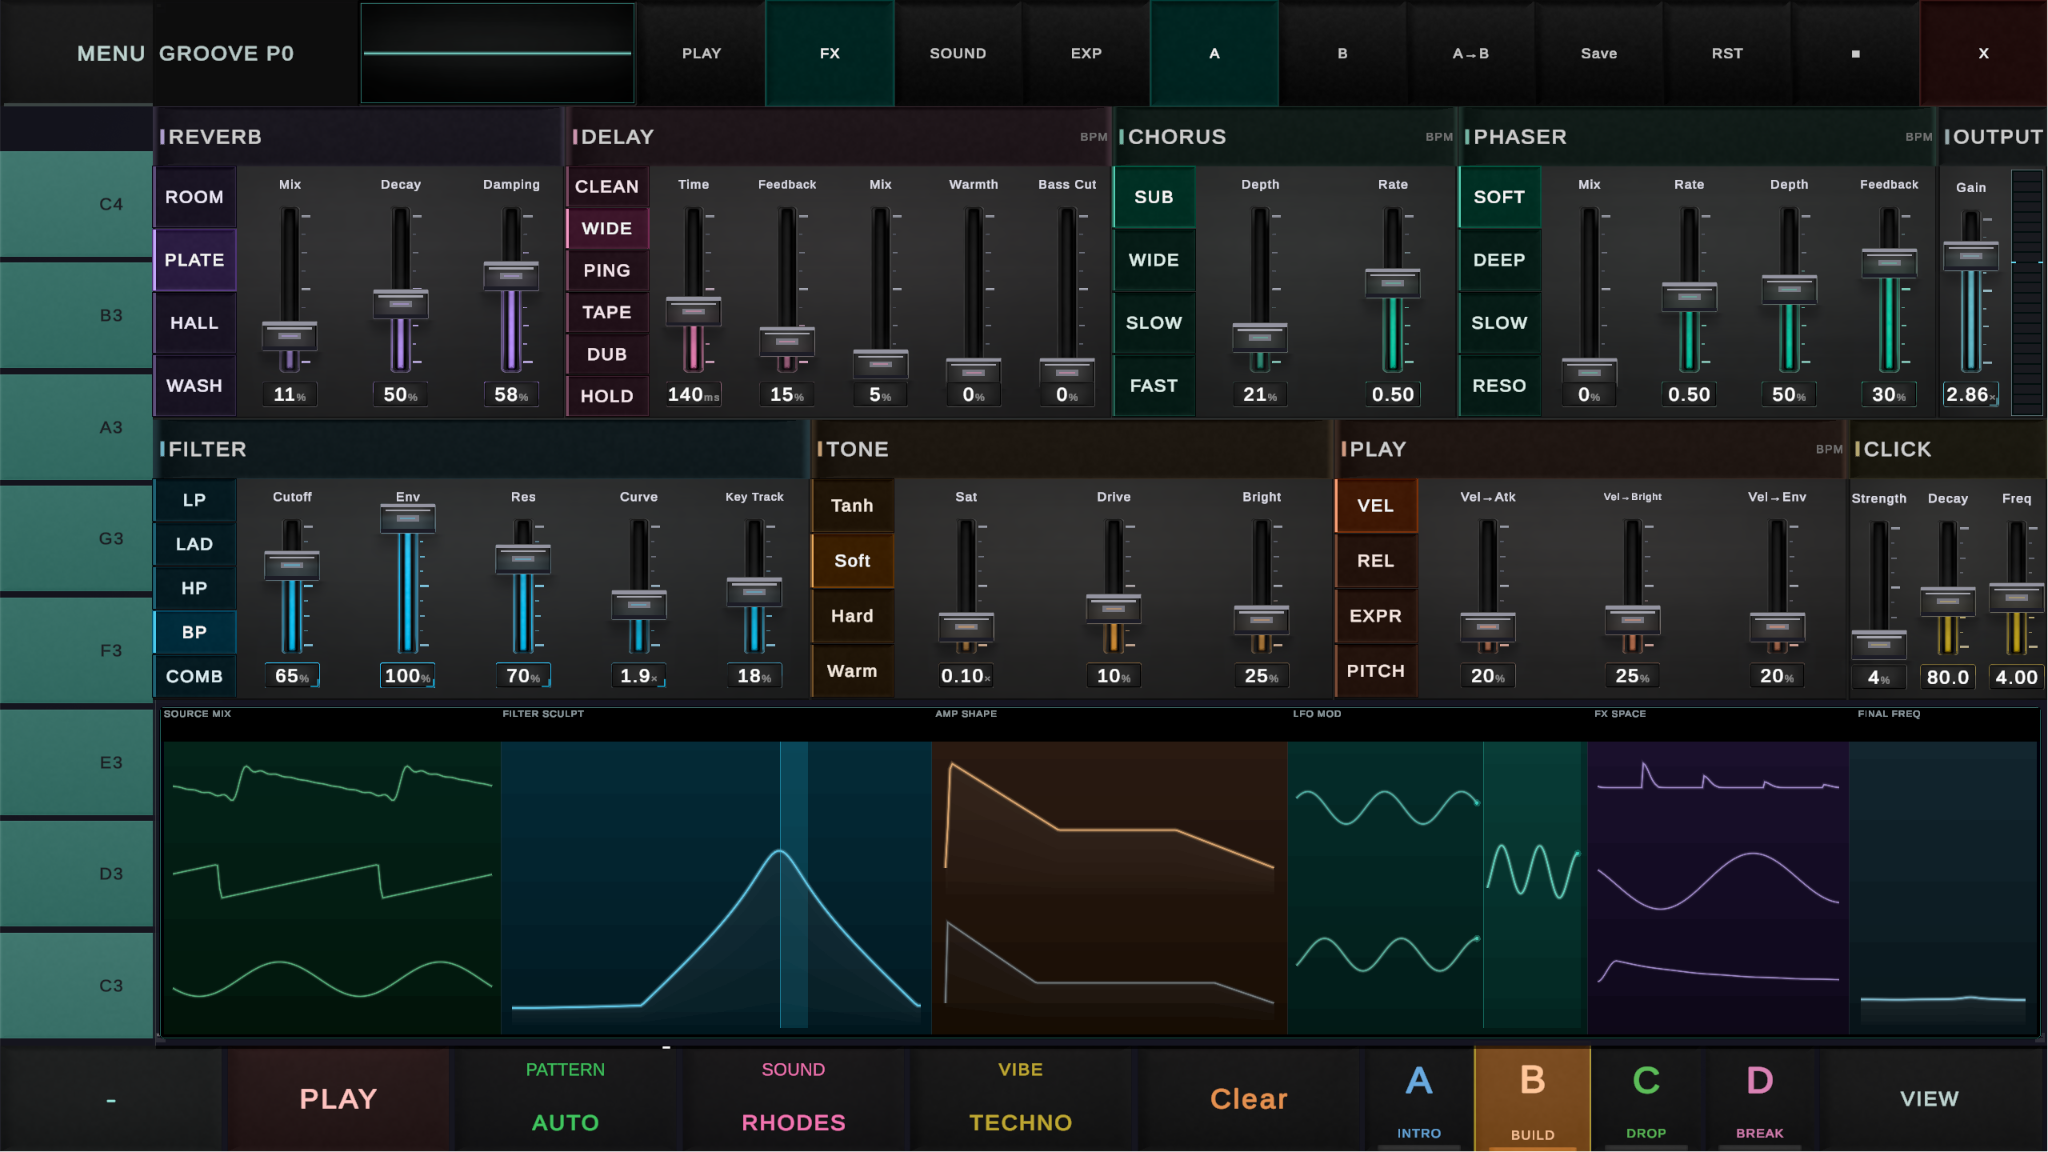Switch to the FX tab
Viewport: 2048px width, 1152px height.
tap(830, 53)
